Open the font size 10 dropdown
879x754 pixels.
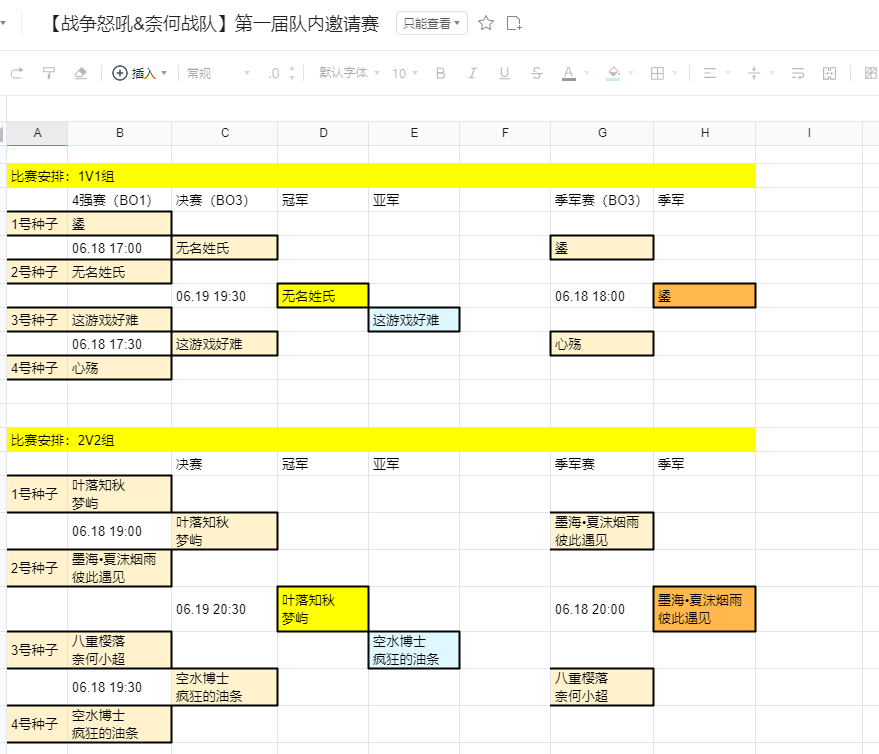405,73
